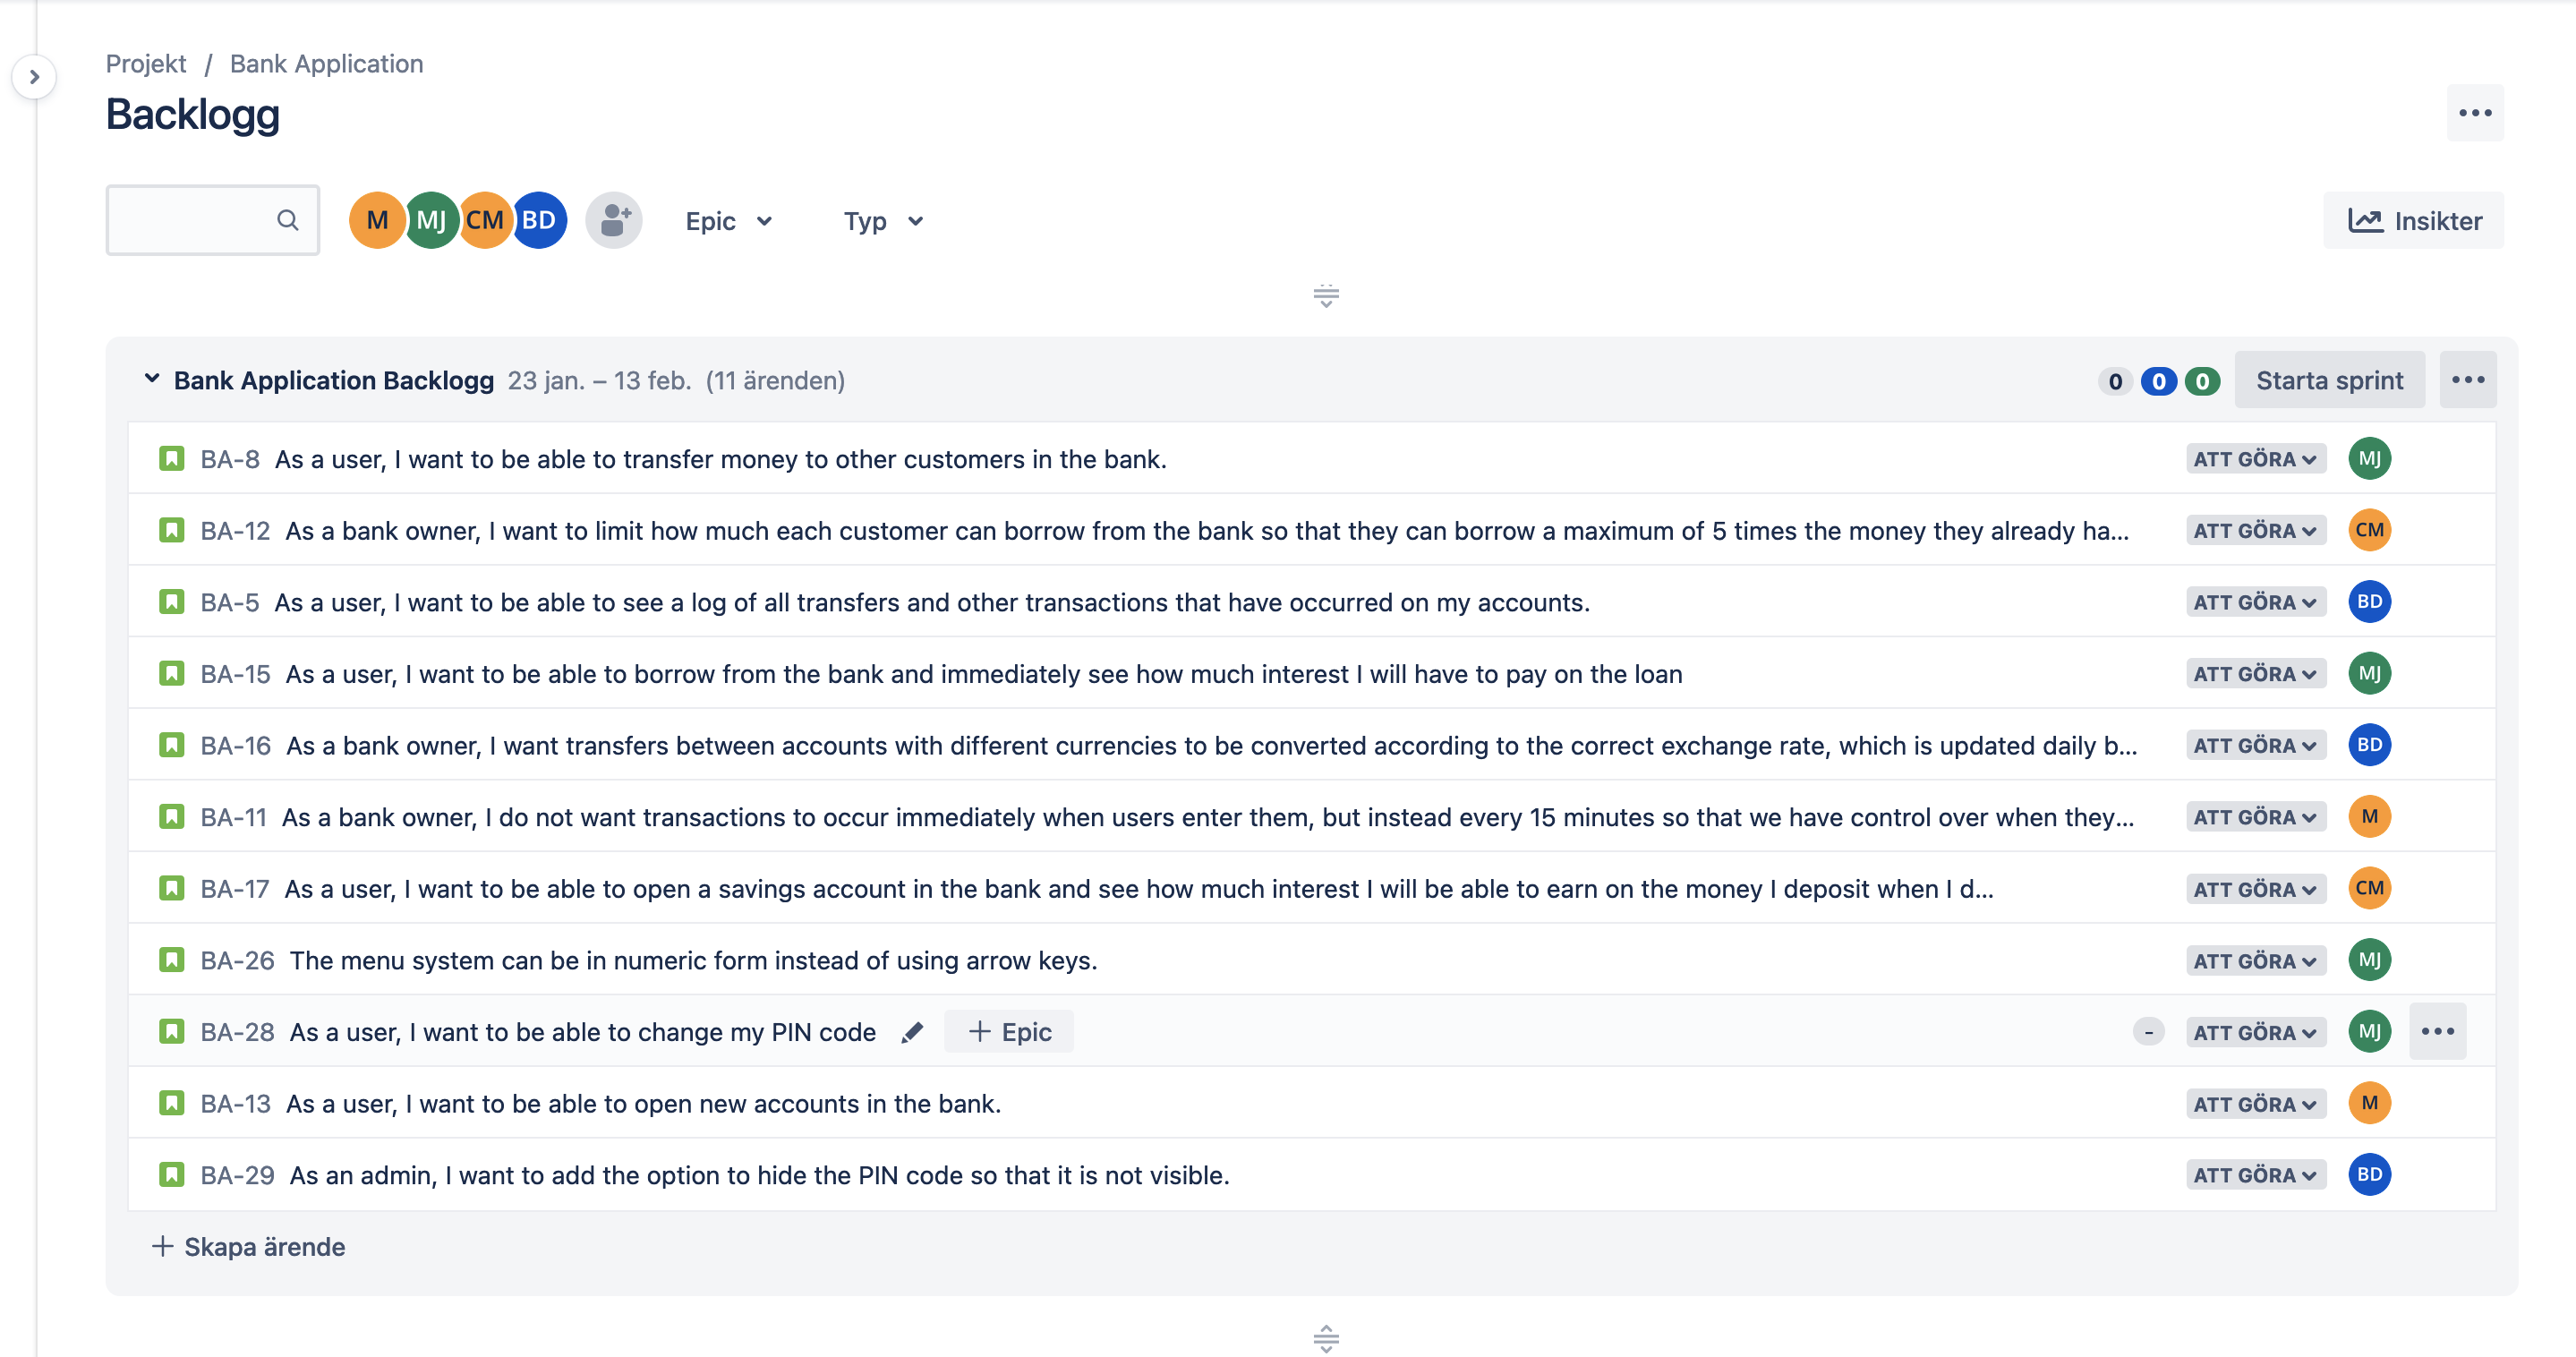The height and width of the screenshot is (1357, 2576).
Task: Click the story icon beside BA-8
Action: (x=171, y=458)
